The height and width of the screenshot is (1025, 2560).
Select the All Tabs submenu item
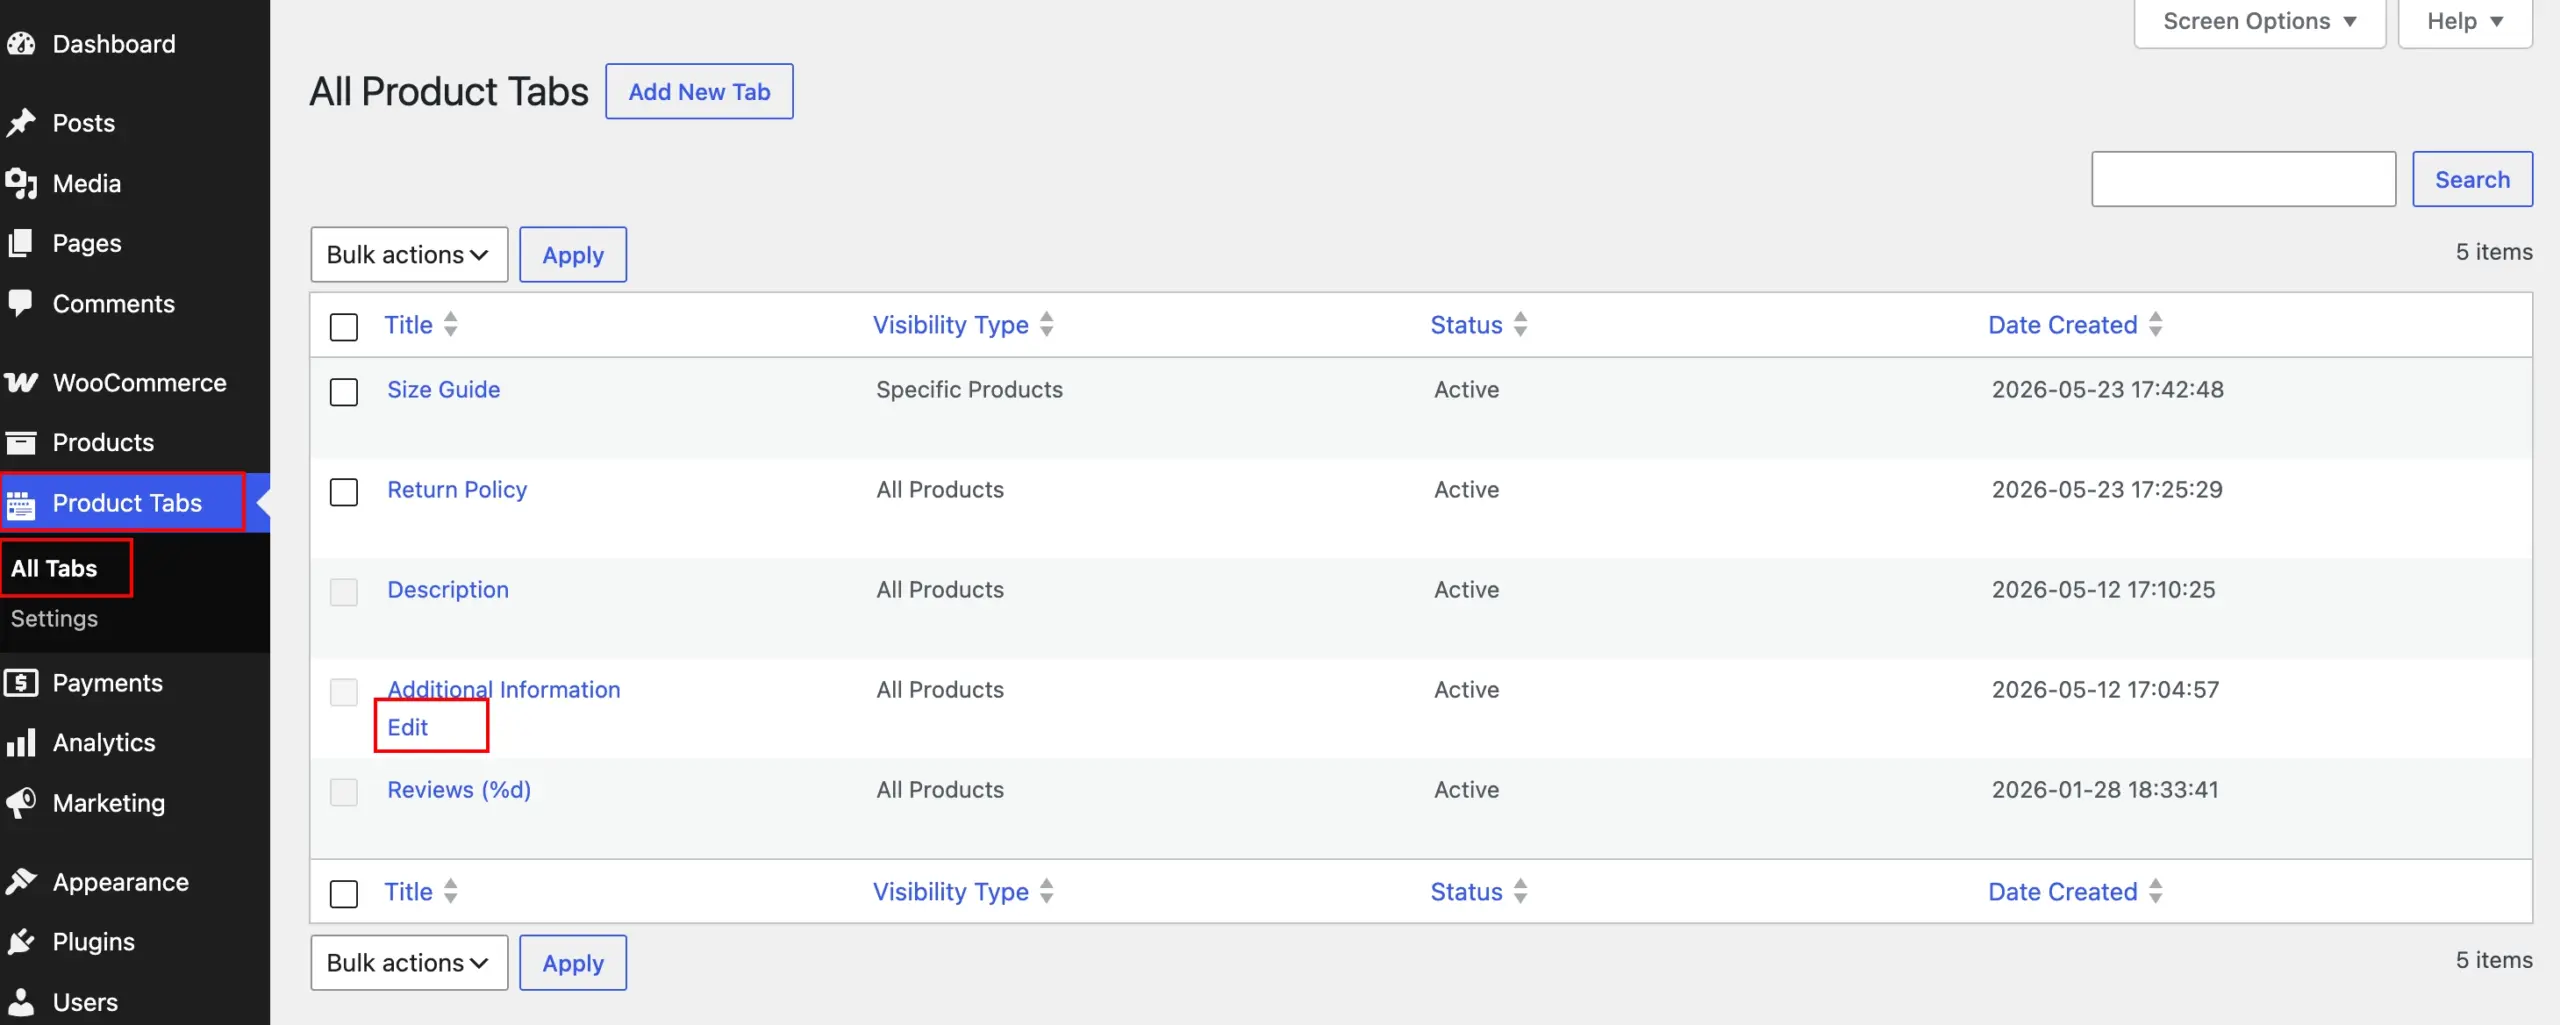[54, 568]
